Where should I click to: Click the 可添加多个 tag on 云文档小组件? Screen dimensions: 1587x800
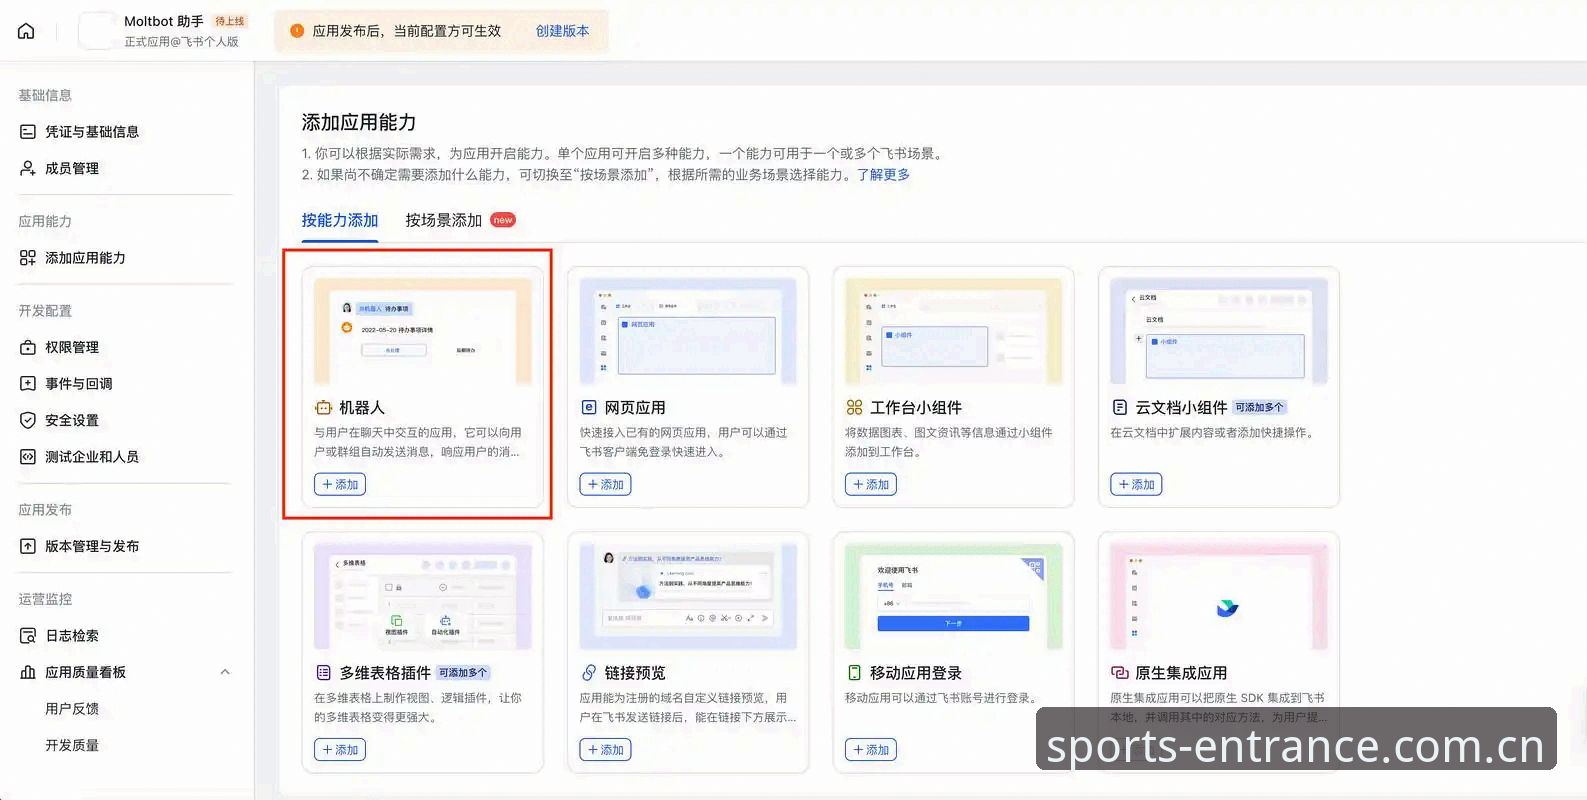(1259, 407)
